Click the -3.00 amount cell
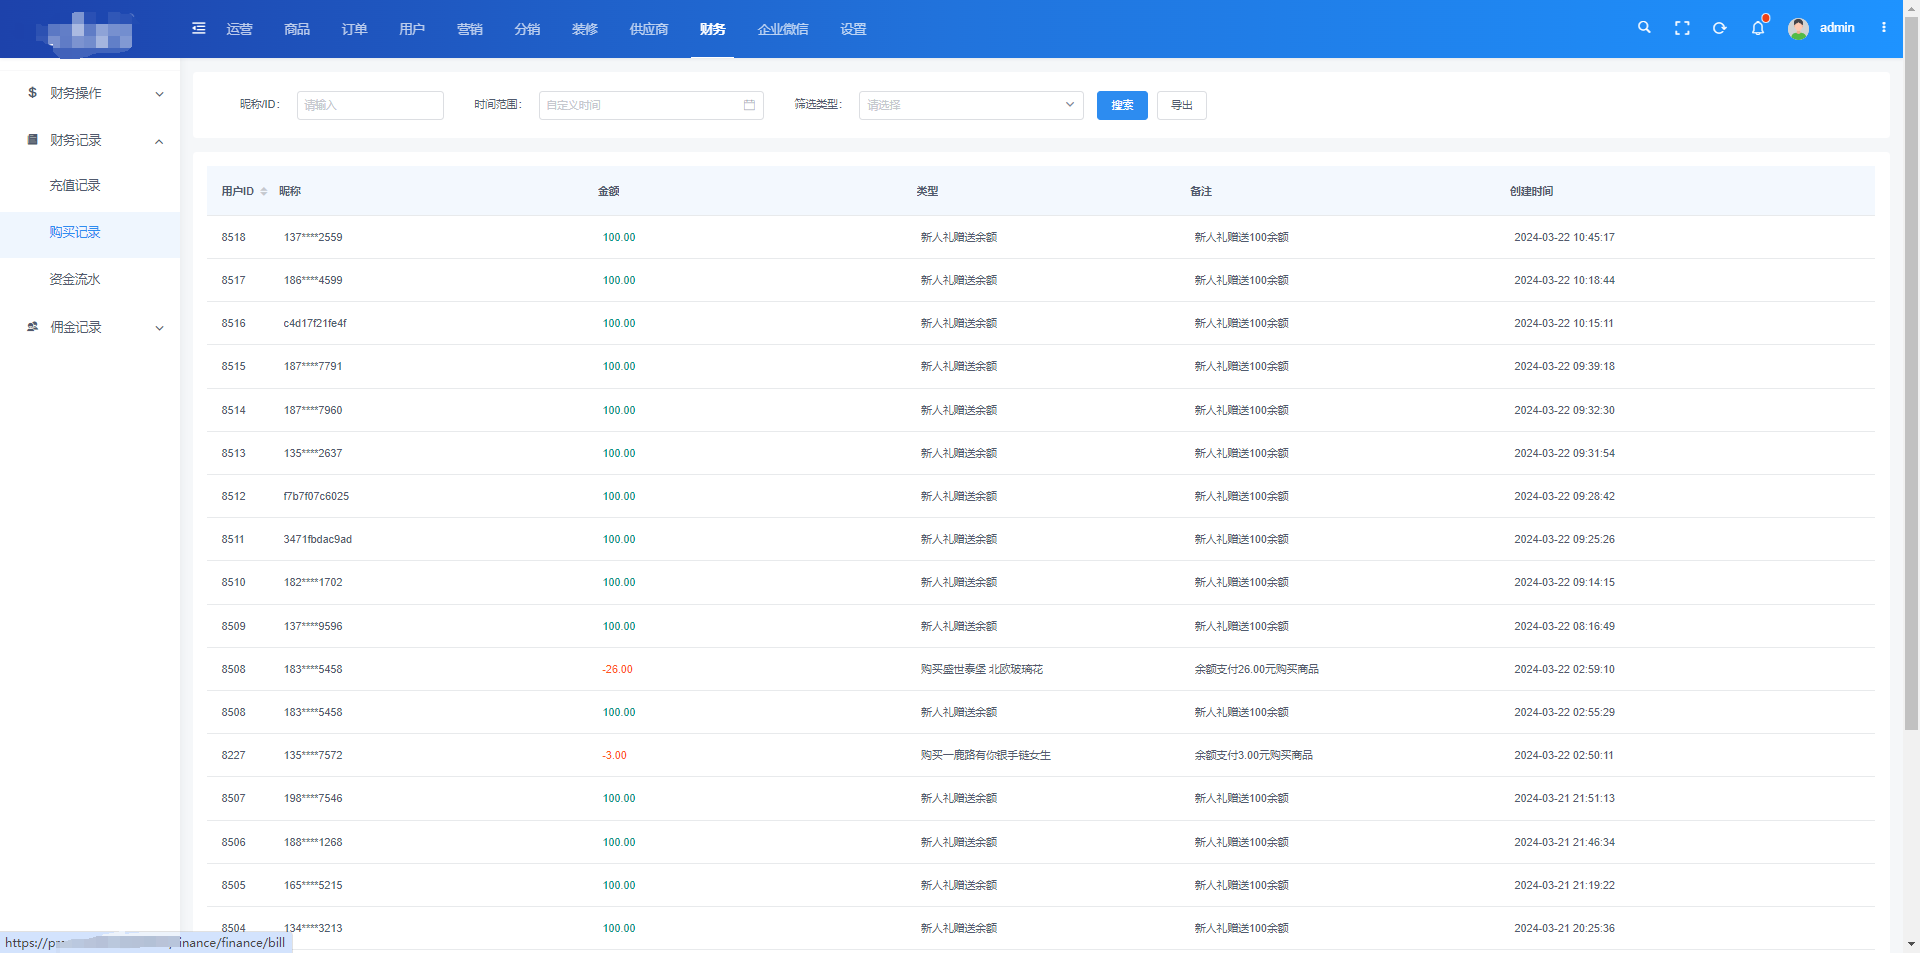 pos(614,755)
